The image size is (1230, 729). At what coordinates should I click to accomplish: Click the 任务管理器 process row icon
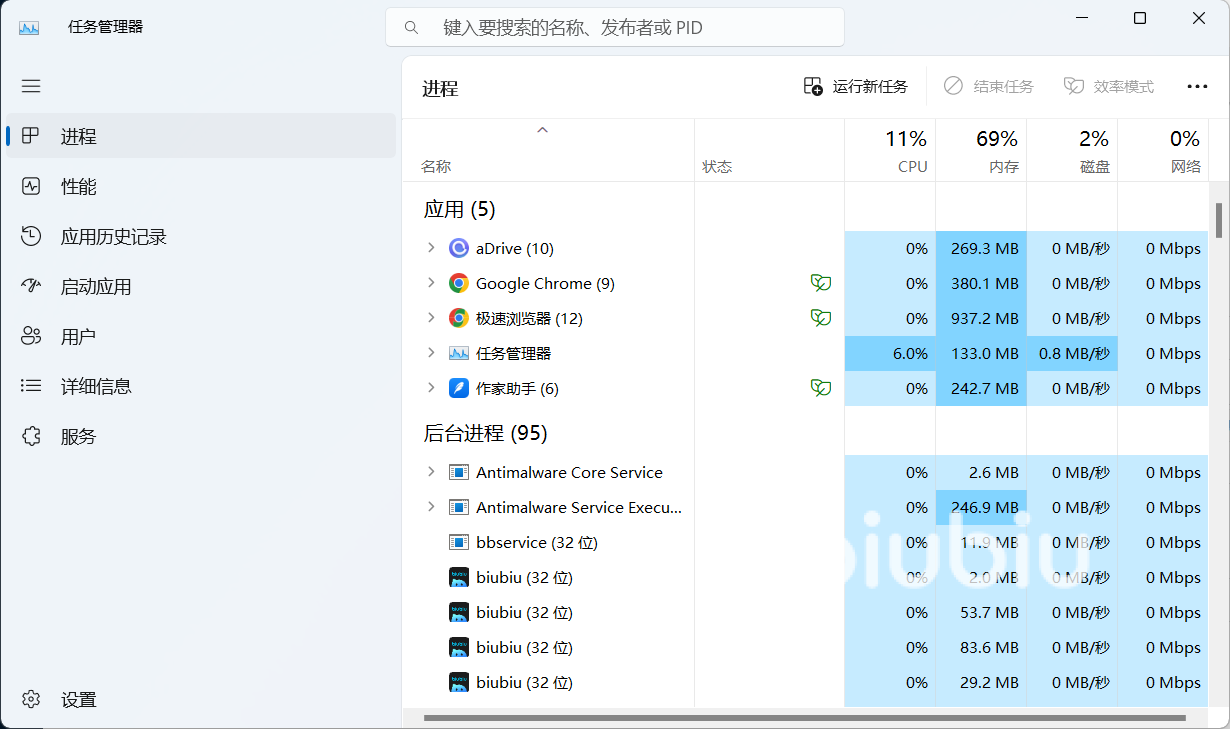(x=459, y=353)
